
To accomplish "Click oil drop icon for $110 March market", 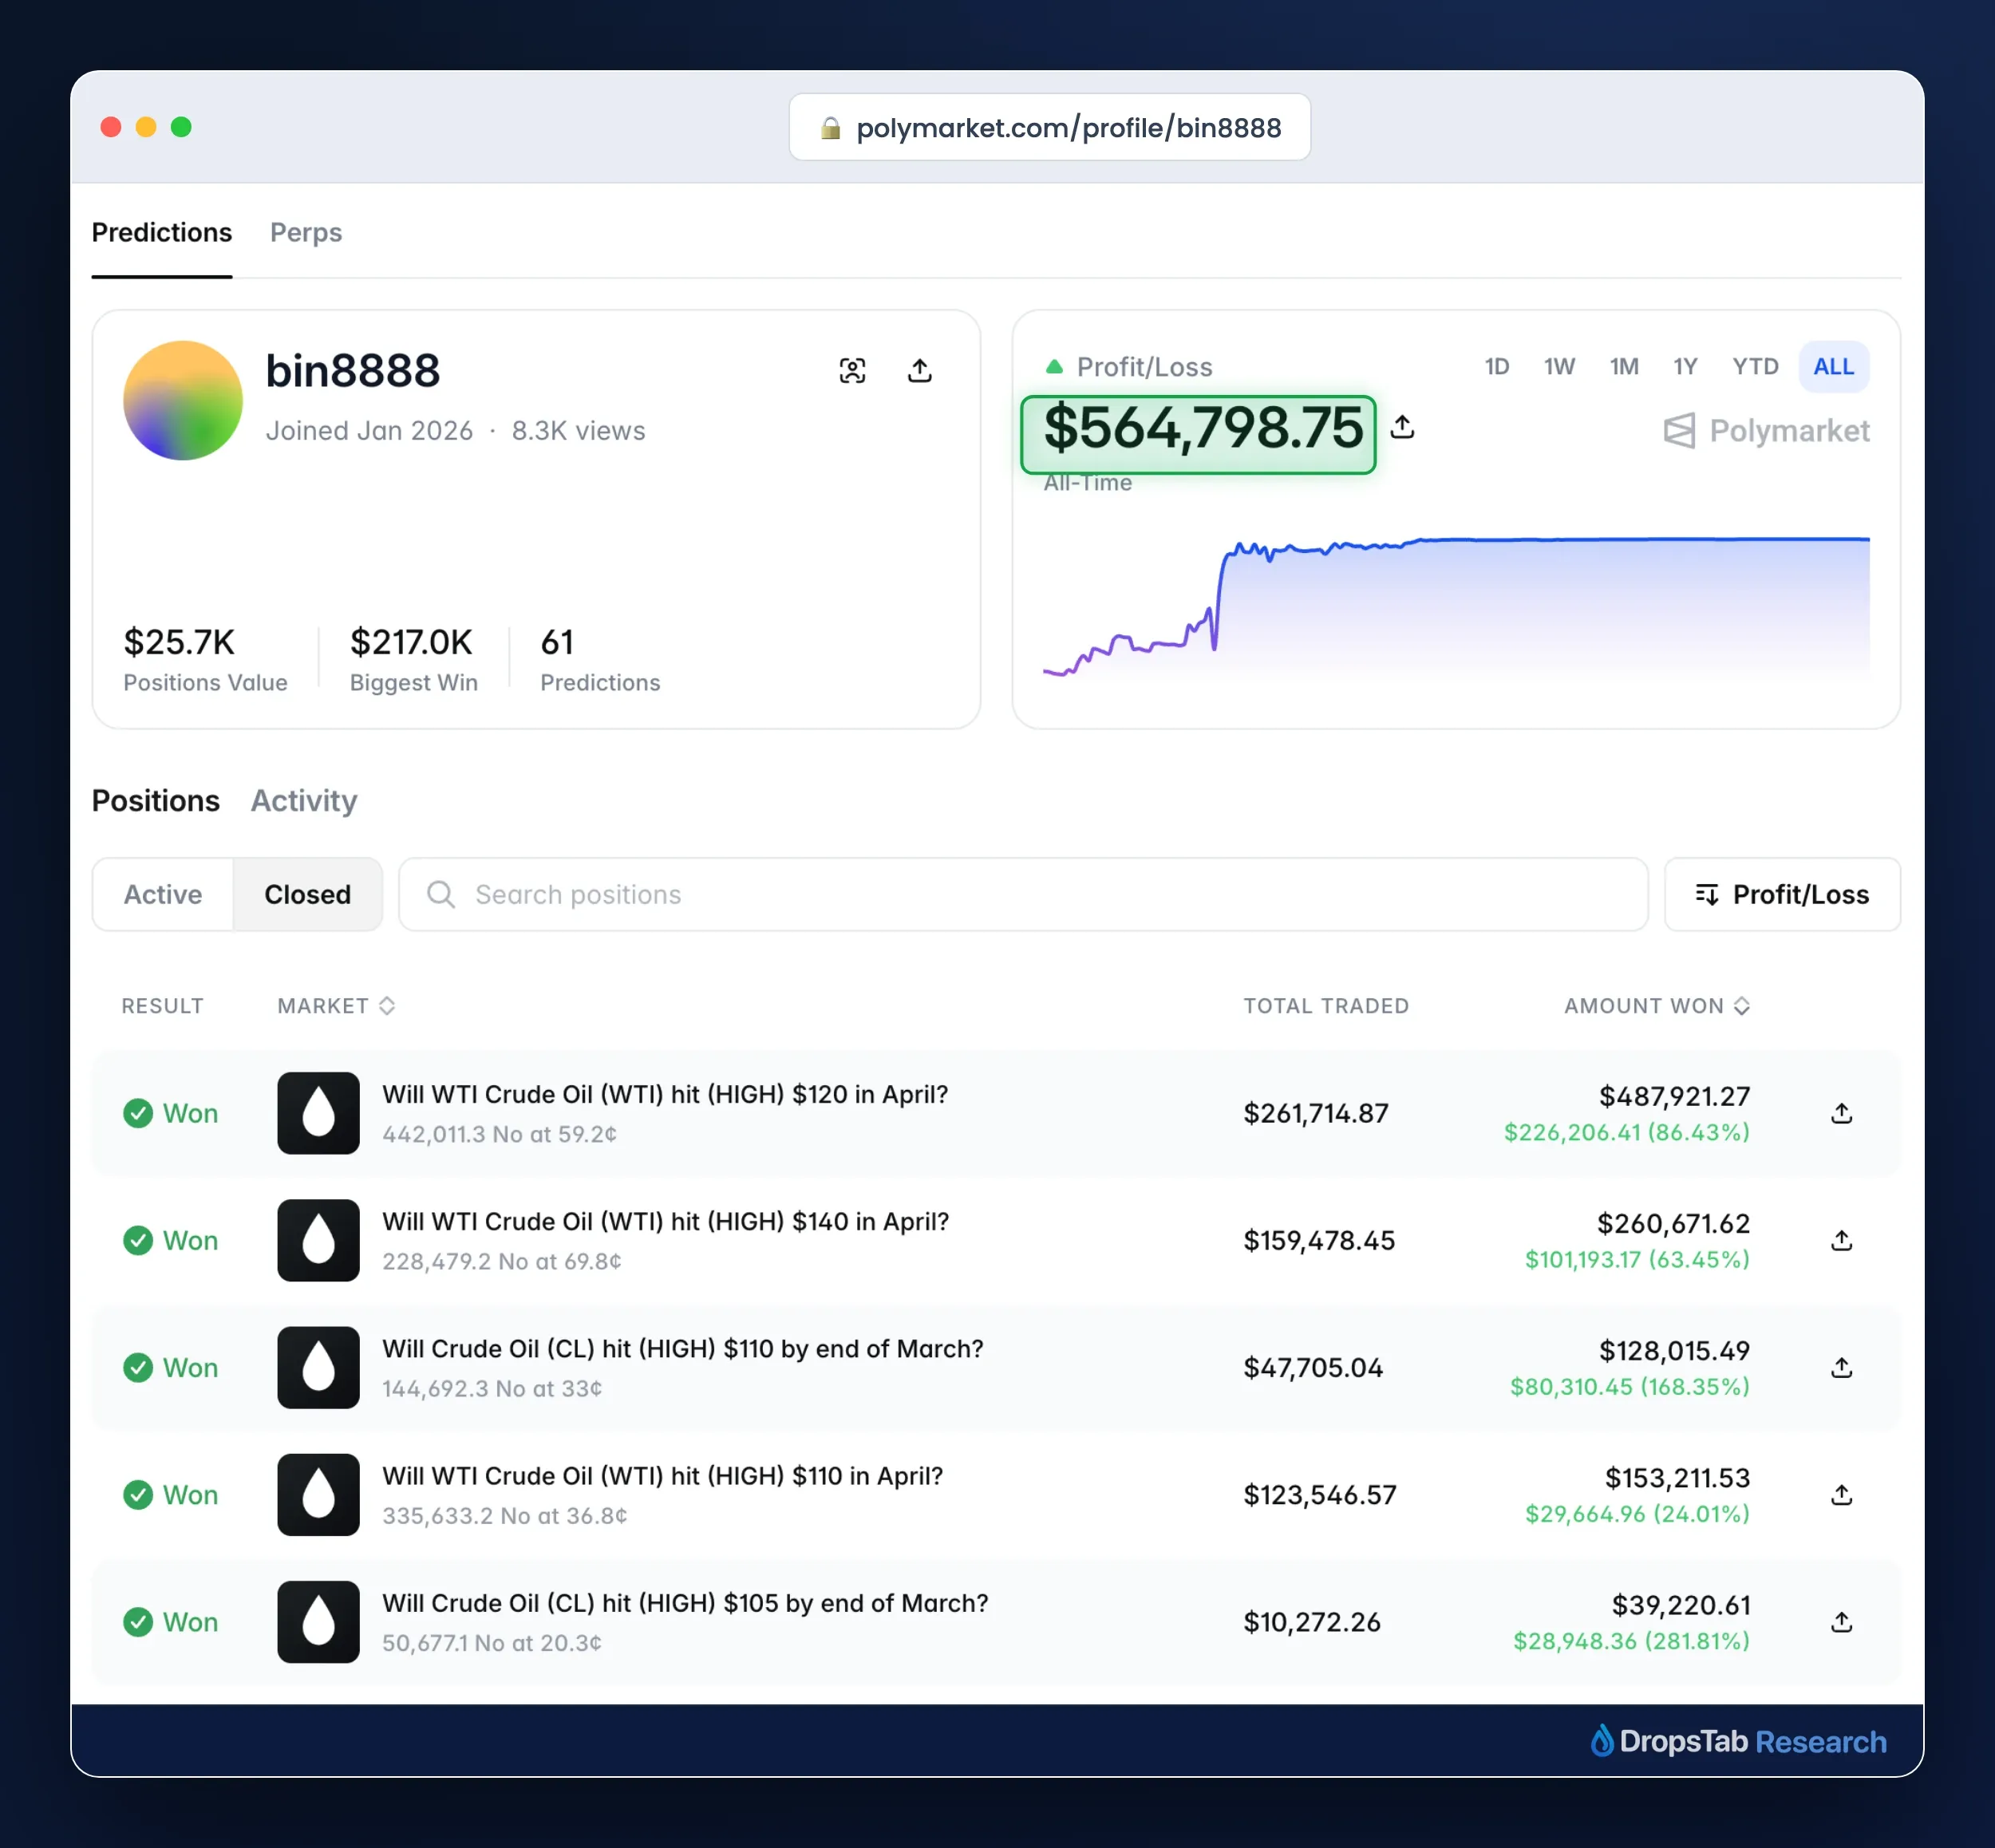I will click(318, 1367).
